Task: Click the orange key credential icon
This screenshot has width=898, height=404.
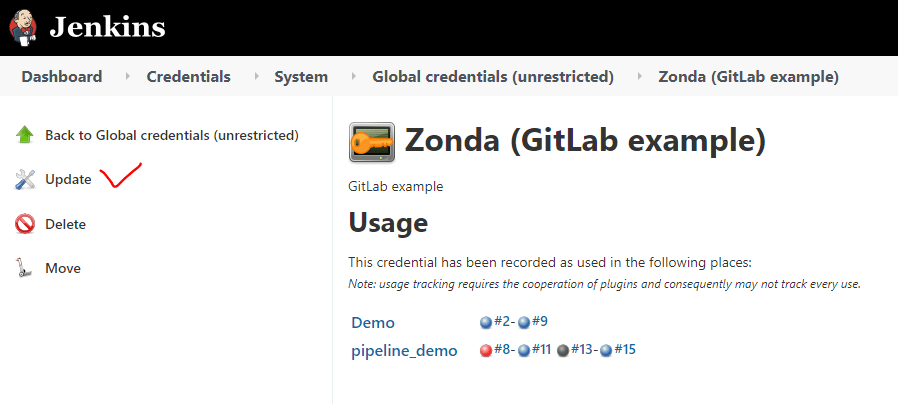Action: 372,142
